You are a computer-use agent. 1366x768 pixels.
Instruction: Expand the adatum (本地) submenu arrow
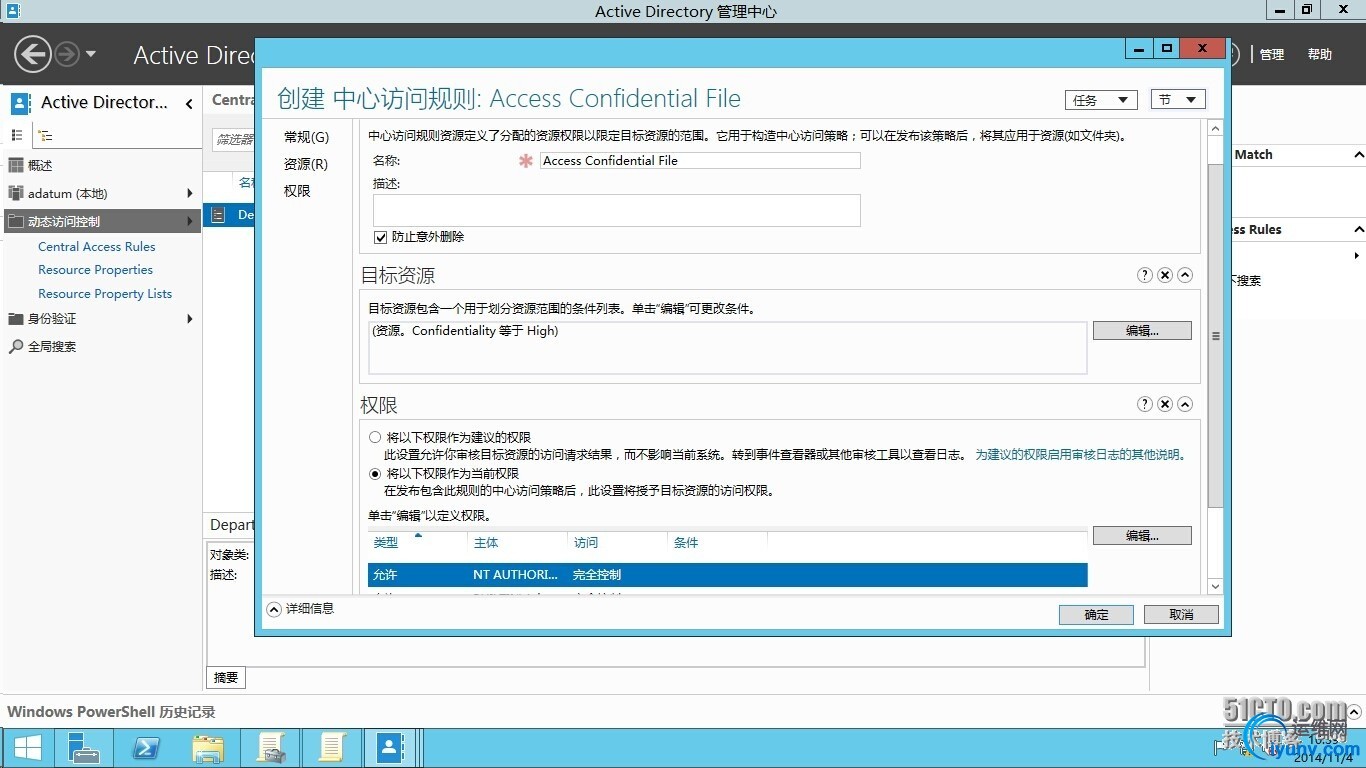click(189, 193)
